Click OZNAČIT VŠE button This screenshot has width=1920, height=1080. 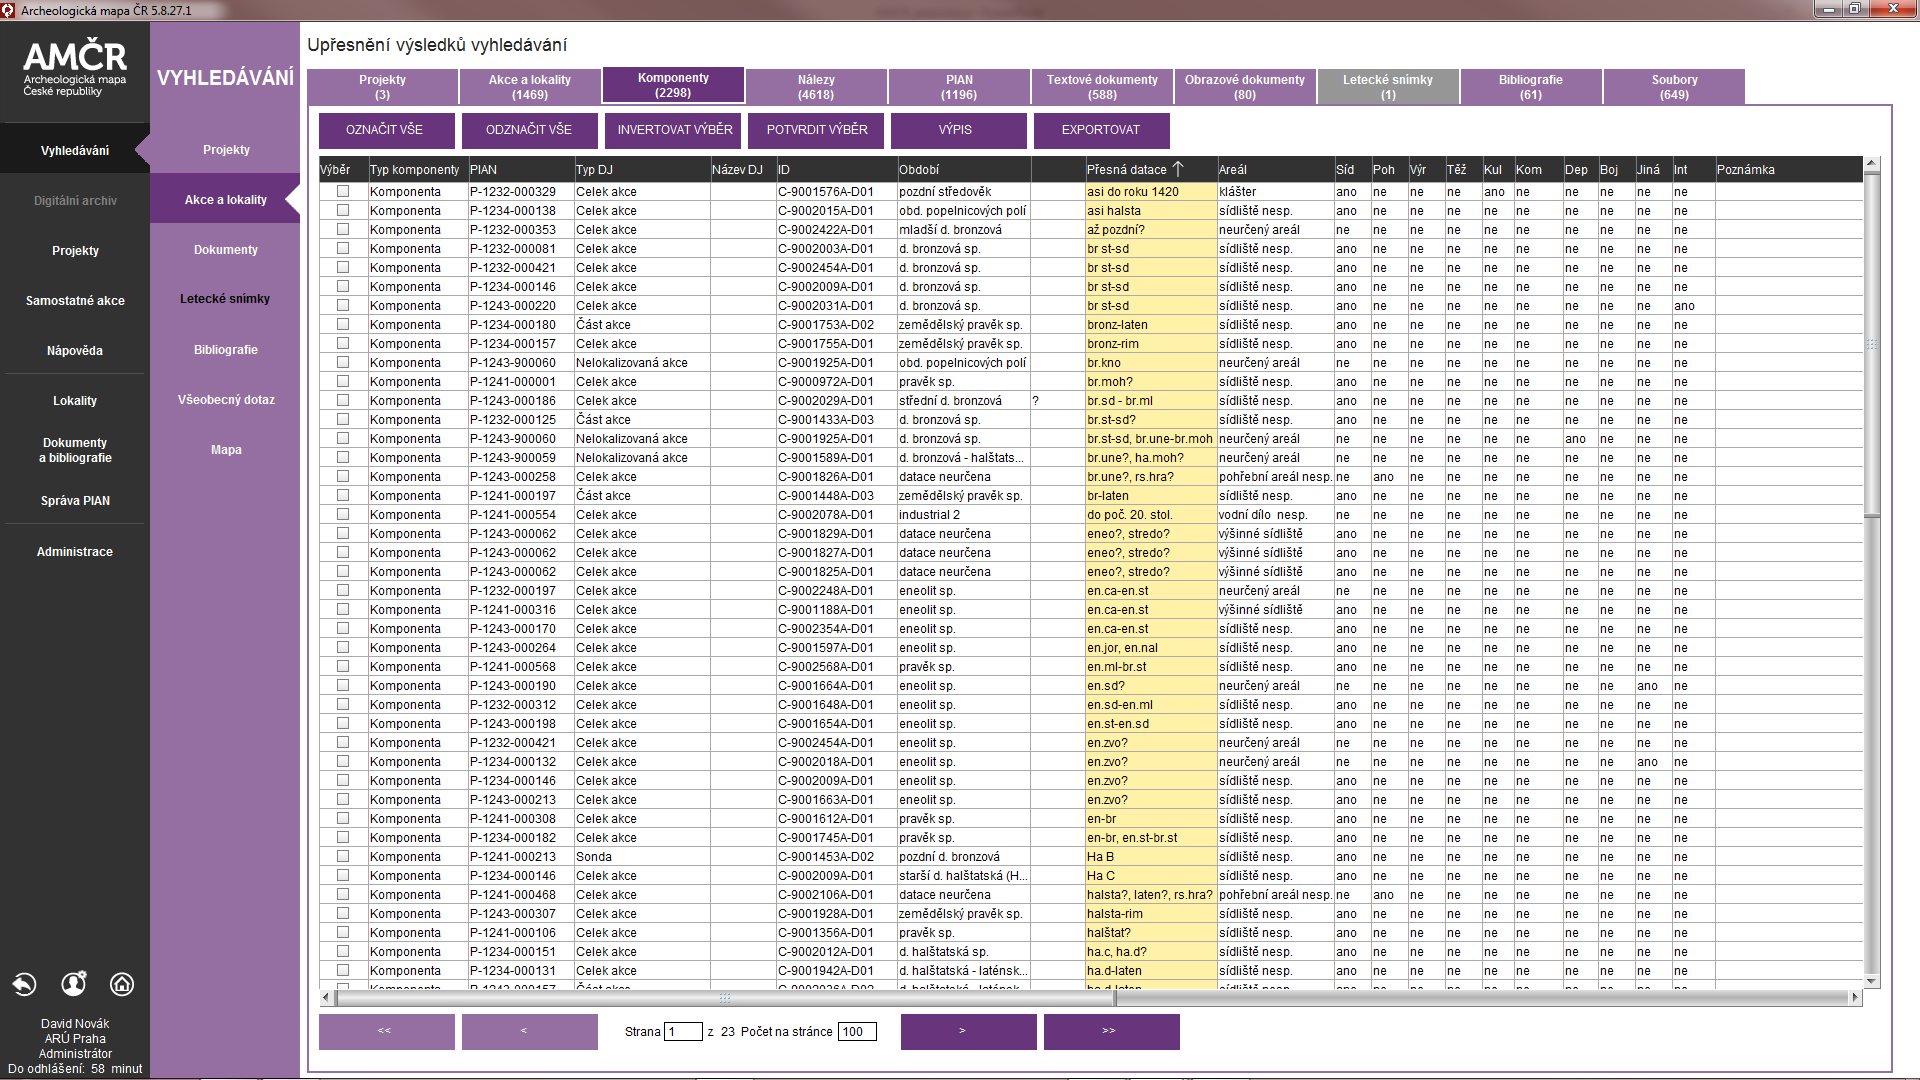(387, 130)
